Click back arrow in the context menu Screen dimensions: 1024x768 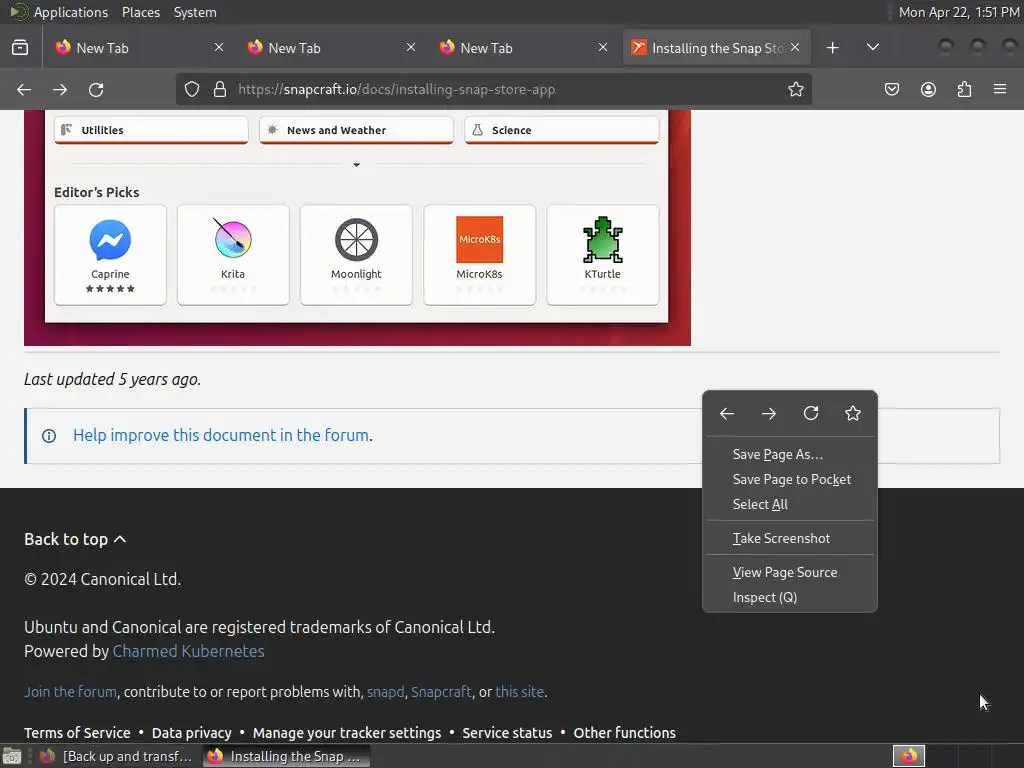point(727,413)
